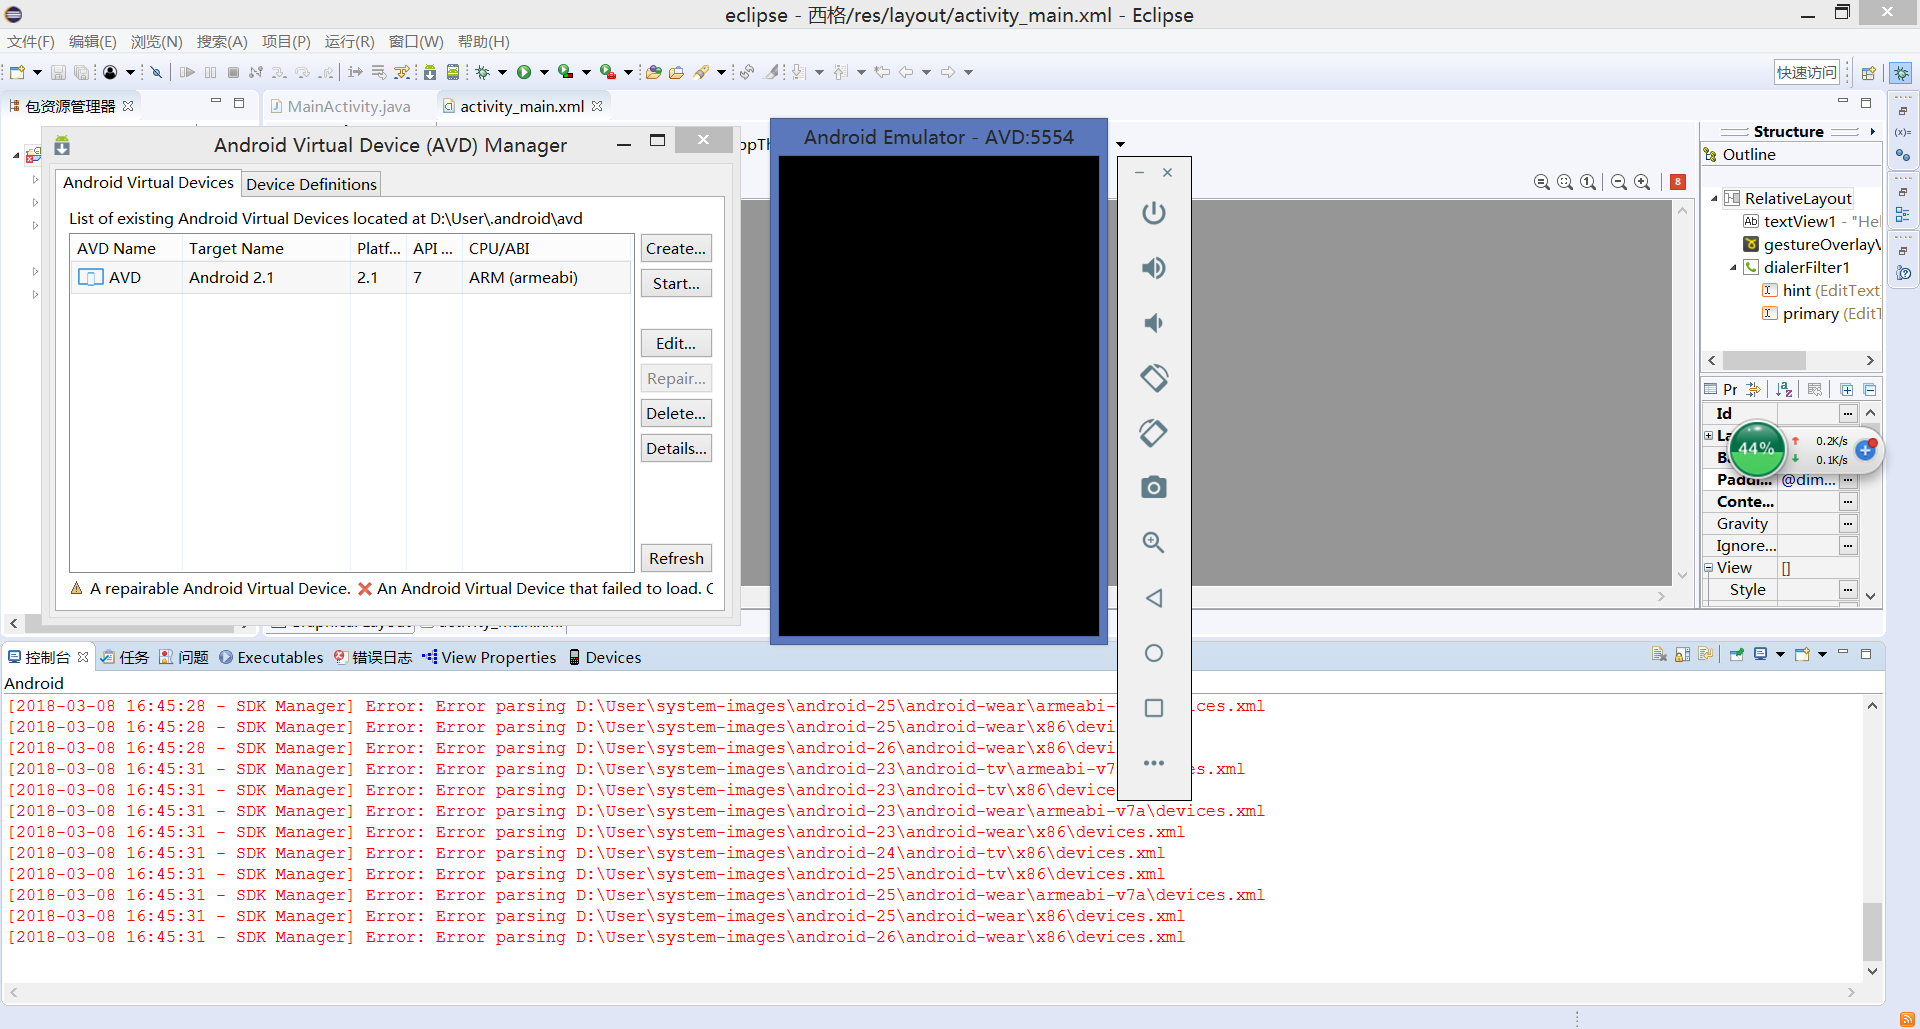Click the Id property ellipsis button
This screenshot has width=1920, height=1029.
pos(1848,413)
